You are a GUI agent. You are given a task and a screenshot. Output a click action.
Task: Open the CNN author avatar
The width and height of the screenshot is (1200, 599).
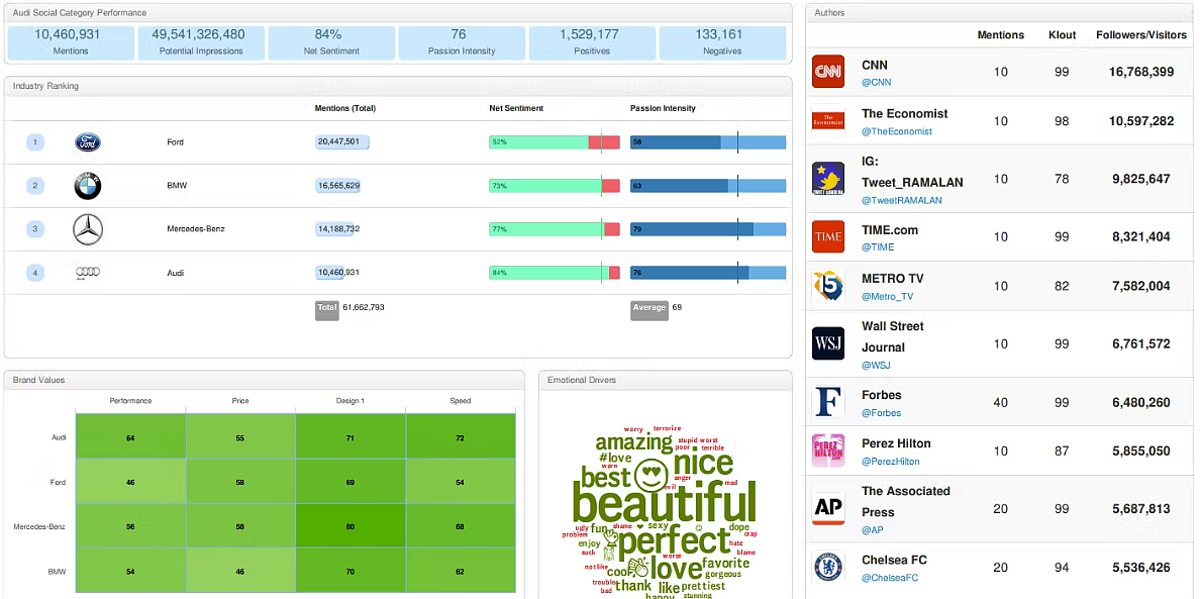(x=828, y=72)
